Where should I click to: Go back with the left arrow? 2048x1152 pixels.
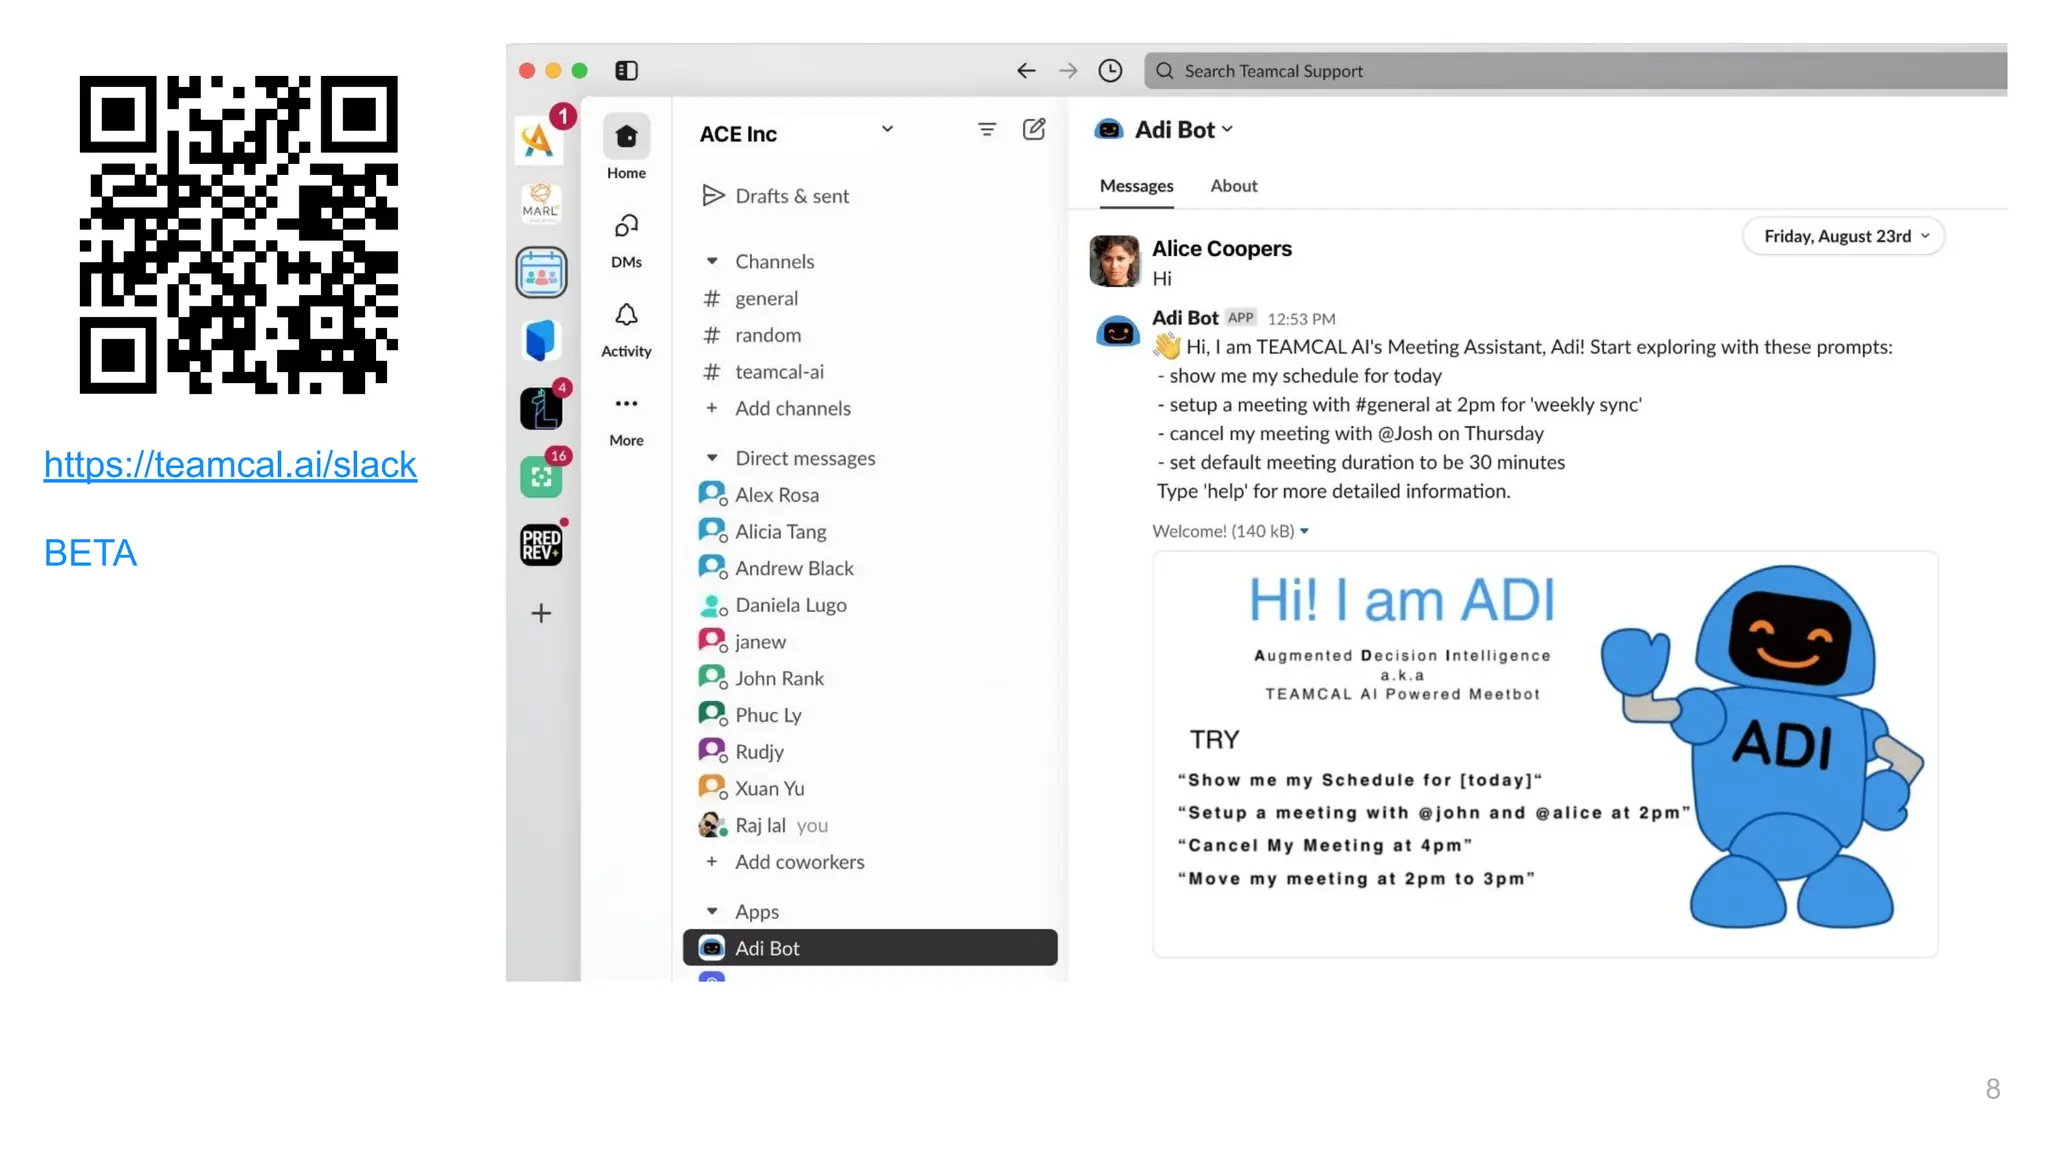click(1026, 71)
